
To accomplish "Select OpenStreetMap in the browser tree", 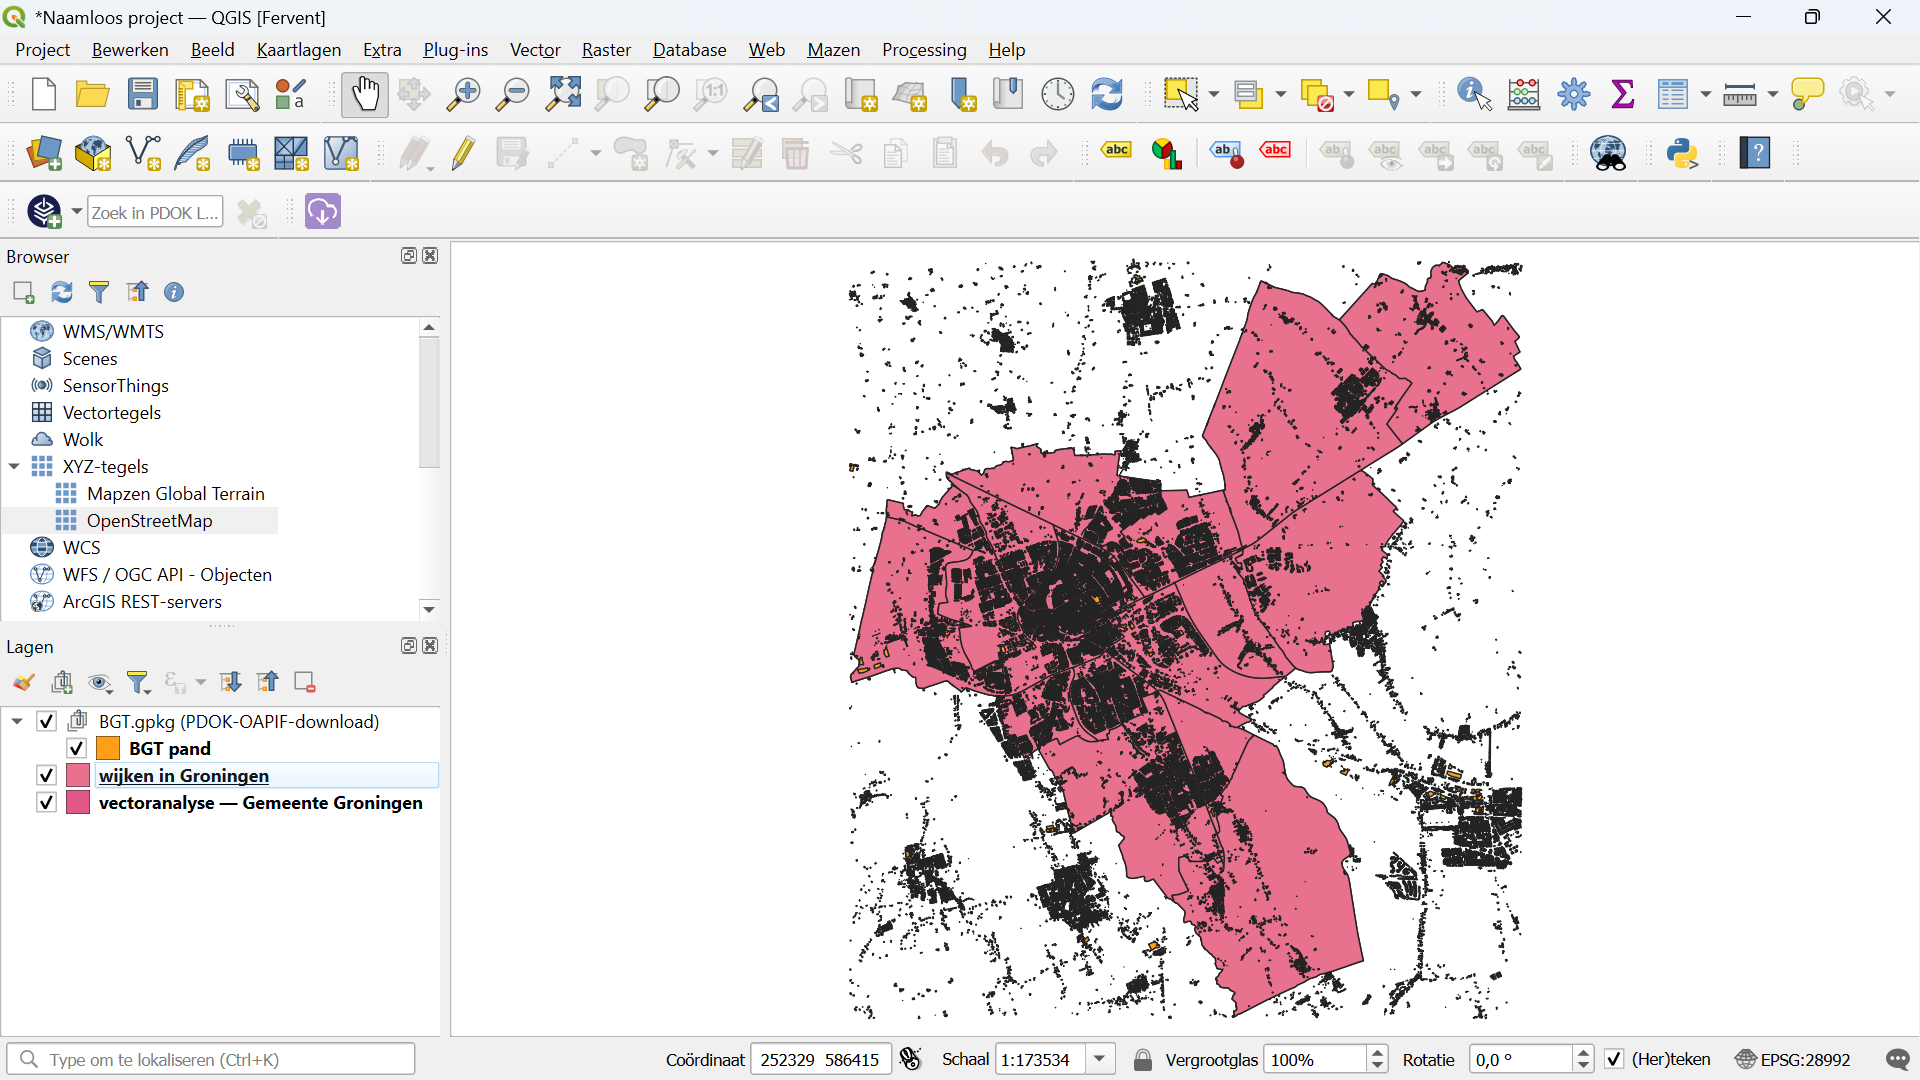I will pos(149,521).
